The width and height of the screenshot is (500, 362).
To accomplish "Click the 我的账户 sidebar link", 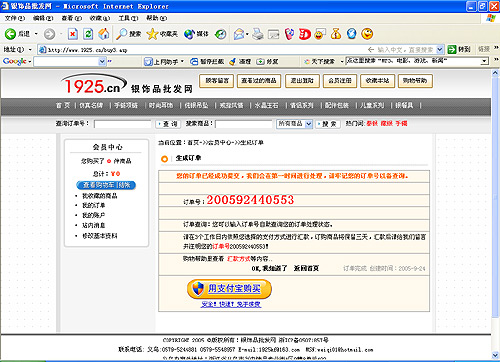I will click(94, 215).
